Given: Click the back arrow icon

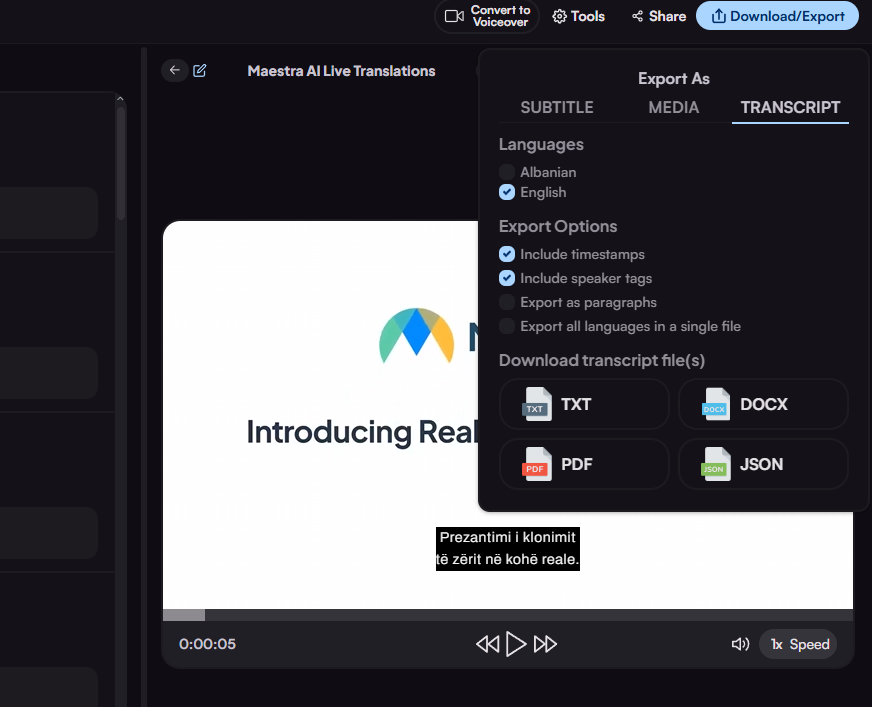Looking at the screenshot, I should coord(175,70).
